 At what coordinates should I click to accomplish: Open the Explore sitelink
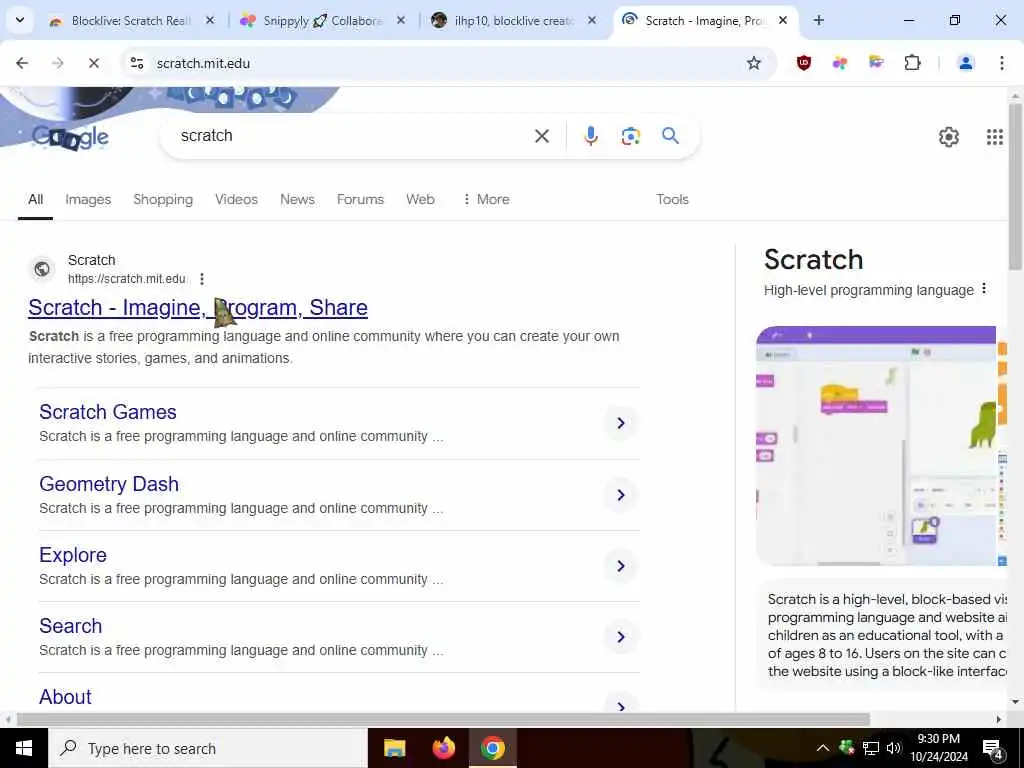pyautogui.click(x=72, y=554)
